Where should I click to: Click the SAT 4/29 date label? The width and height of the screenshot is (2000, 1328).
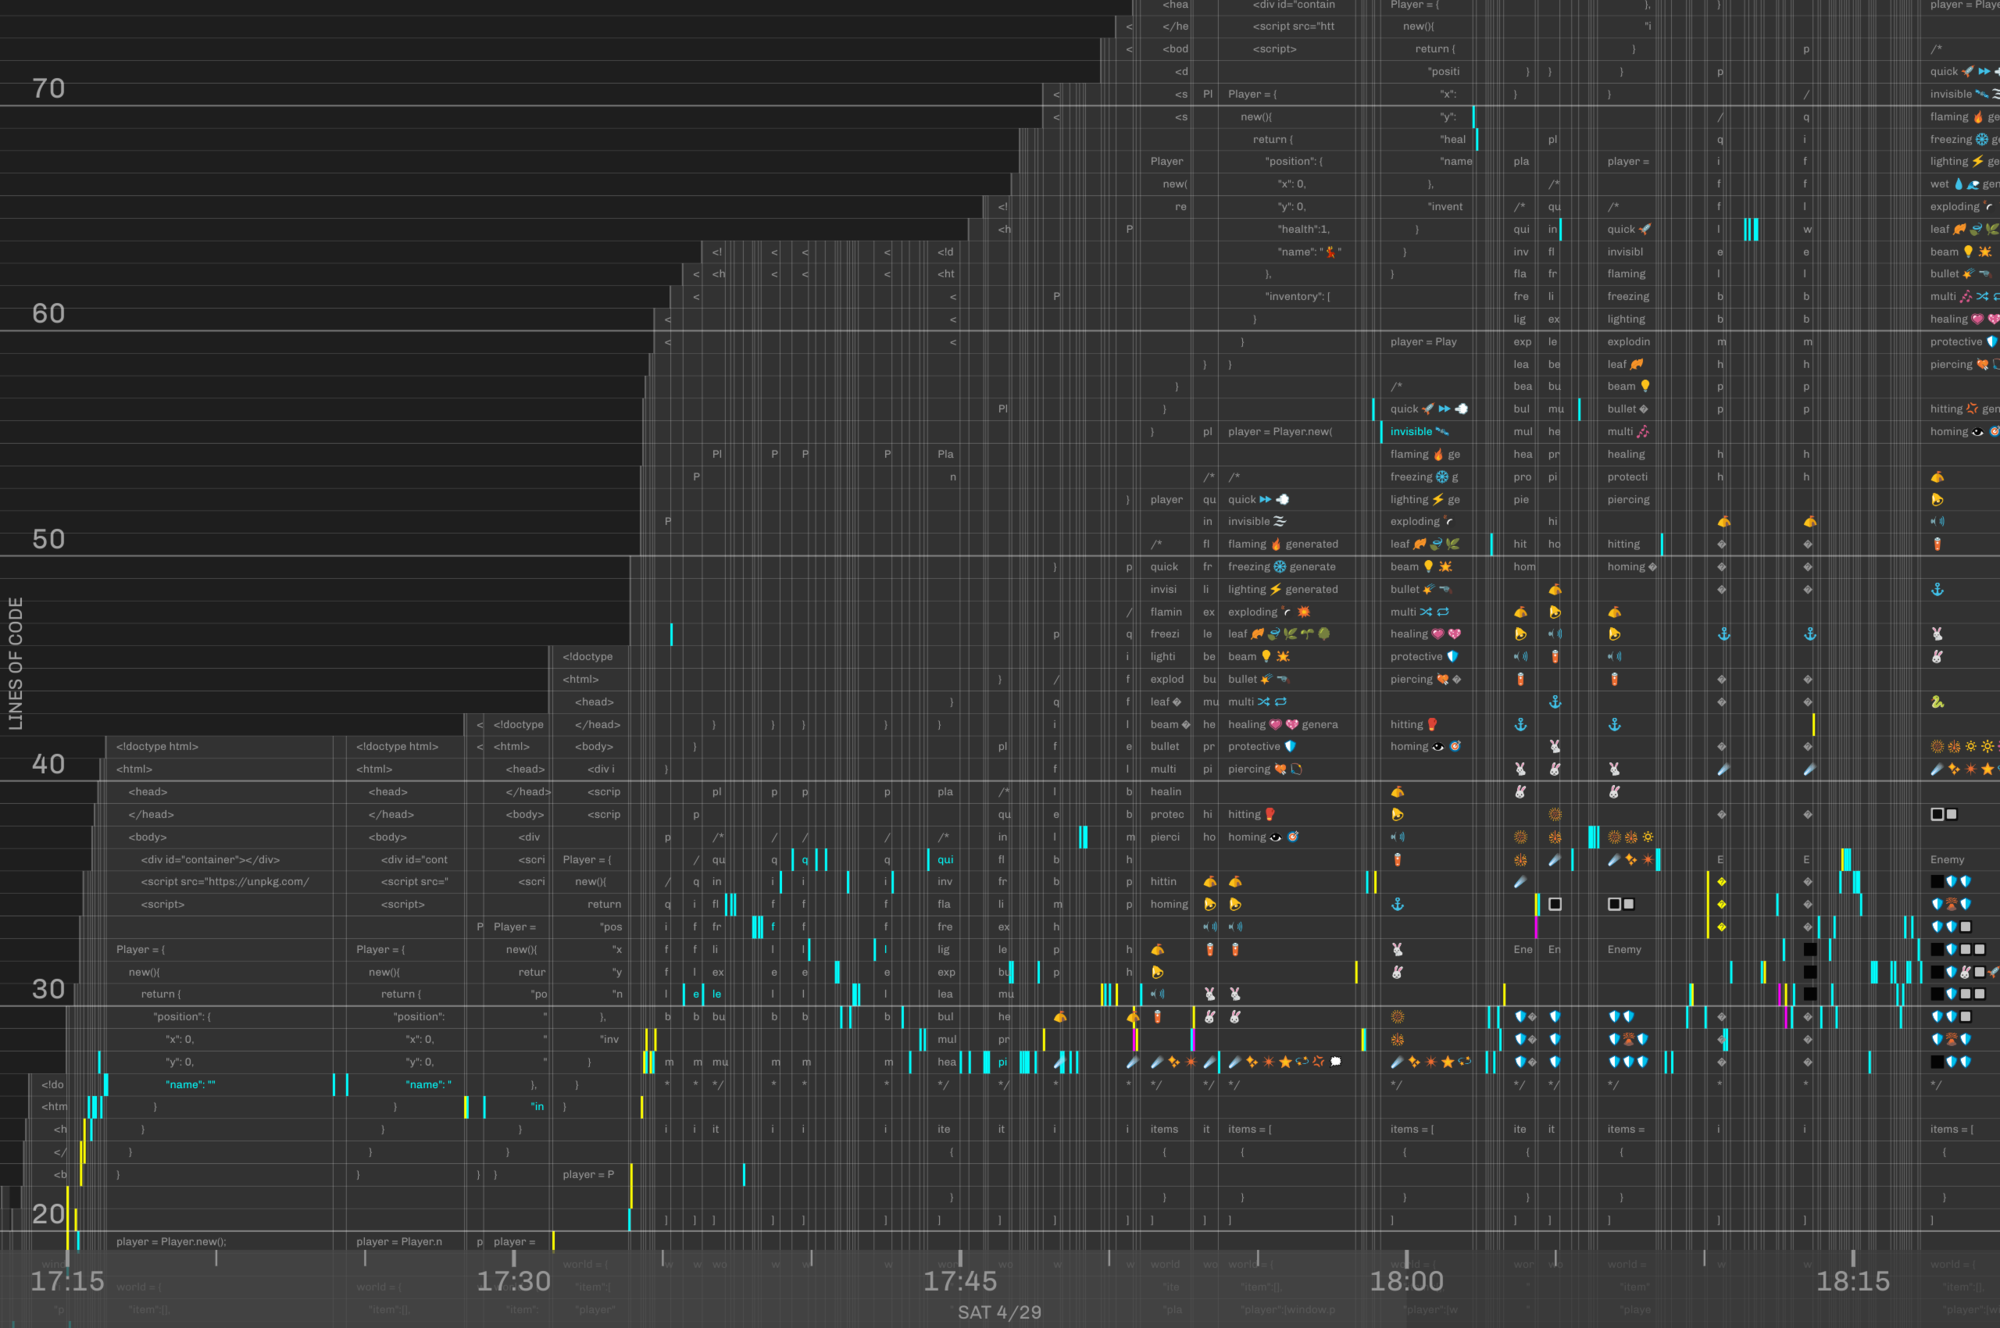click(x=999, y=1312)
